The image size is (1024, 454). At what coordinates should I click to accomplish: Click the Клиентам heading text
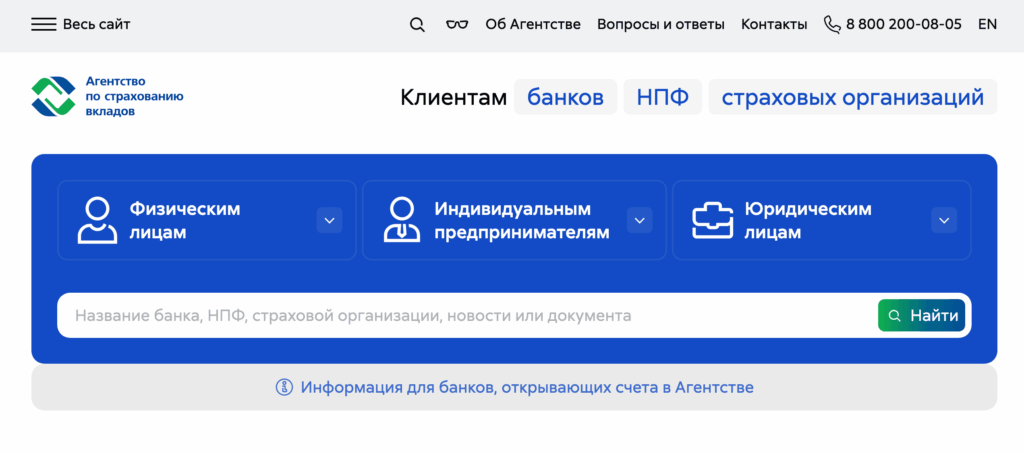453,97
